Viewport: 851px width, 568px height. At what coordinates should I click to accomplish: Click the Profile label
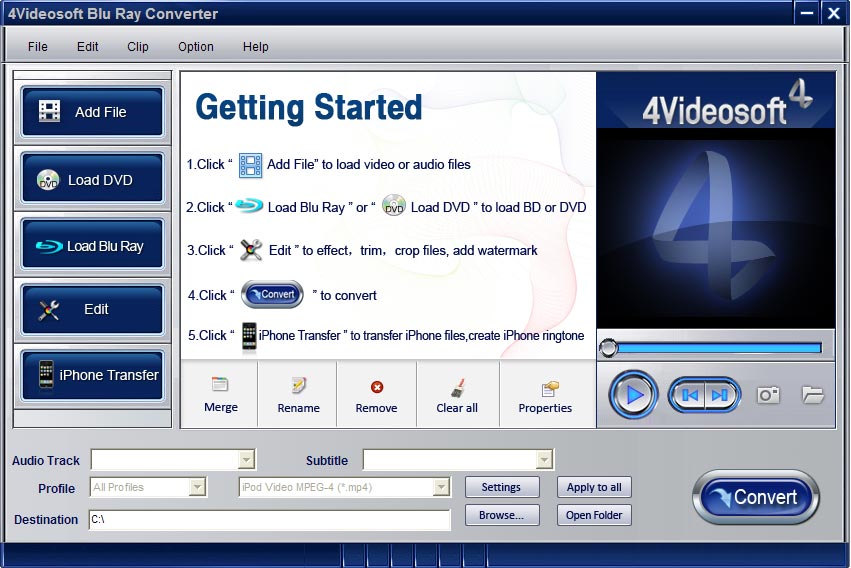[56, 489]
